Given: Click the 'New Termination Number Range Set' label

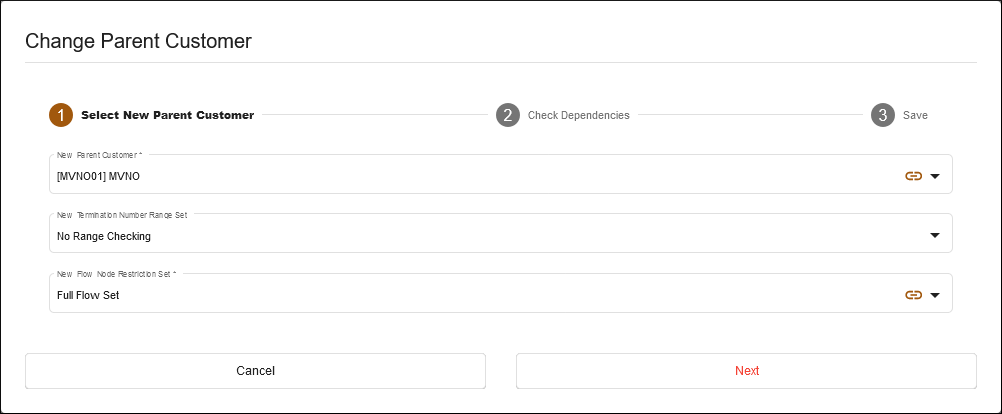Looking at the screenshot, I should tap(122, 214).
